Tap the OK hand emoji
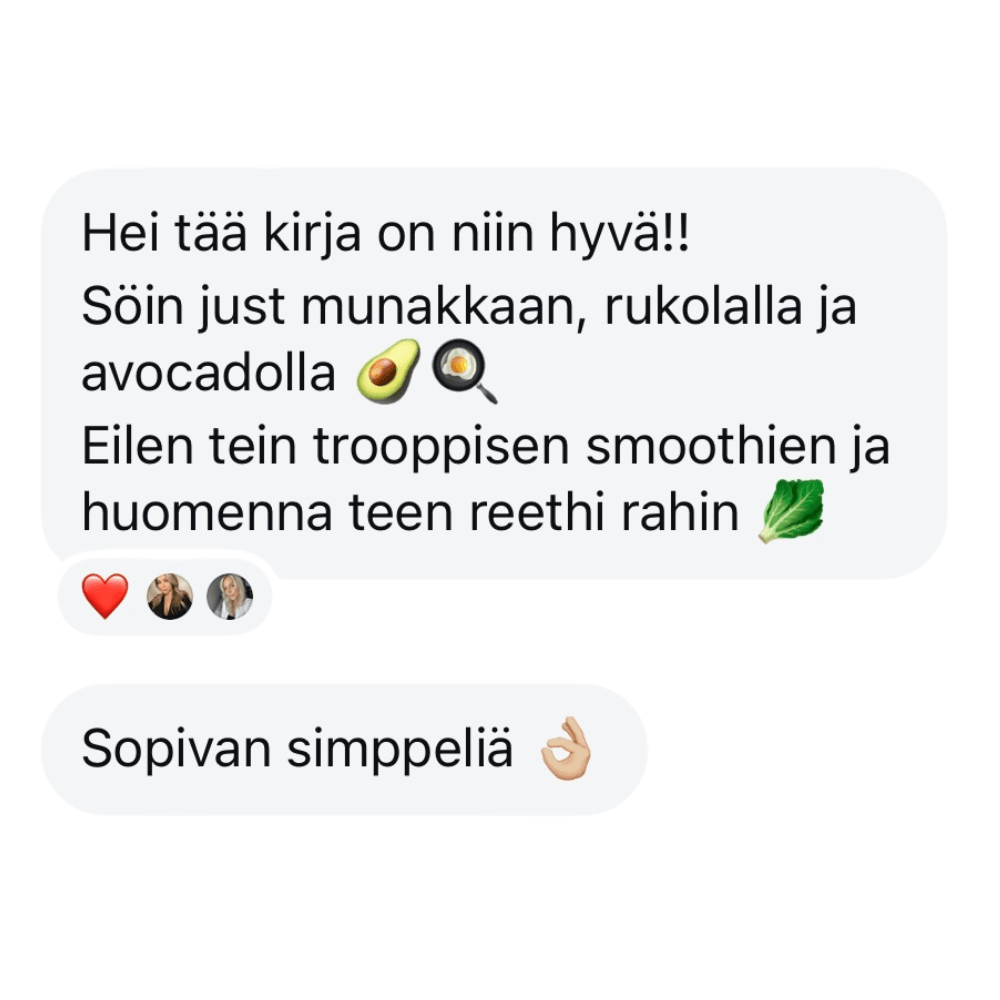 pos(565,749)
